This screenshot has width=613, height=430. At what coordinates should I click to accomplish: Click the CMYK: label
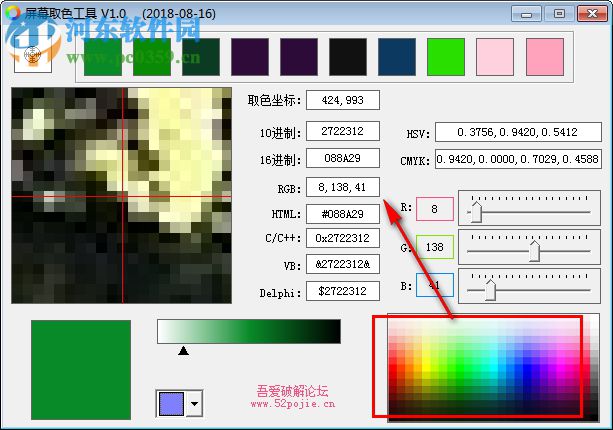point(415,161)
